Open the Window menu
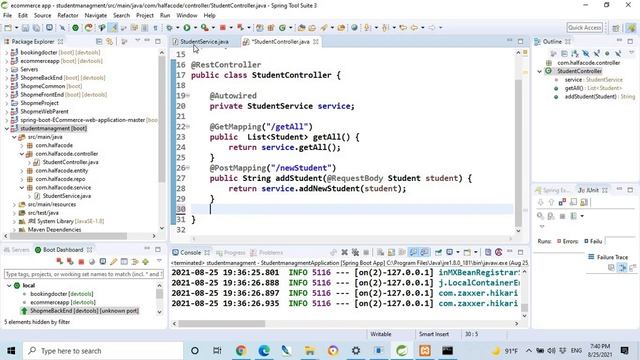 (x=187, y=15)
